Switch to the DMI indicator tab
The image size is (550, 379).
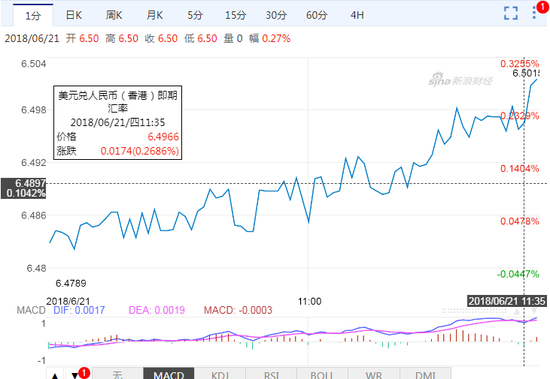click(425, 374)
